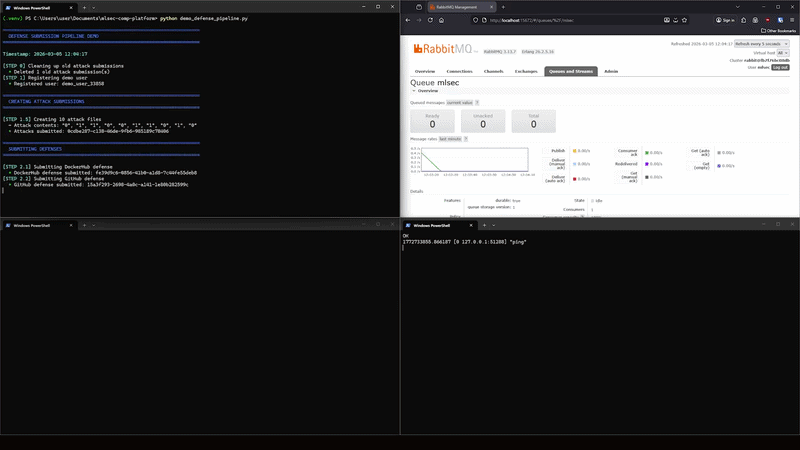Open the Virtual host dropdown
800x450 pixels.
pos(783,53)
